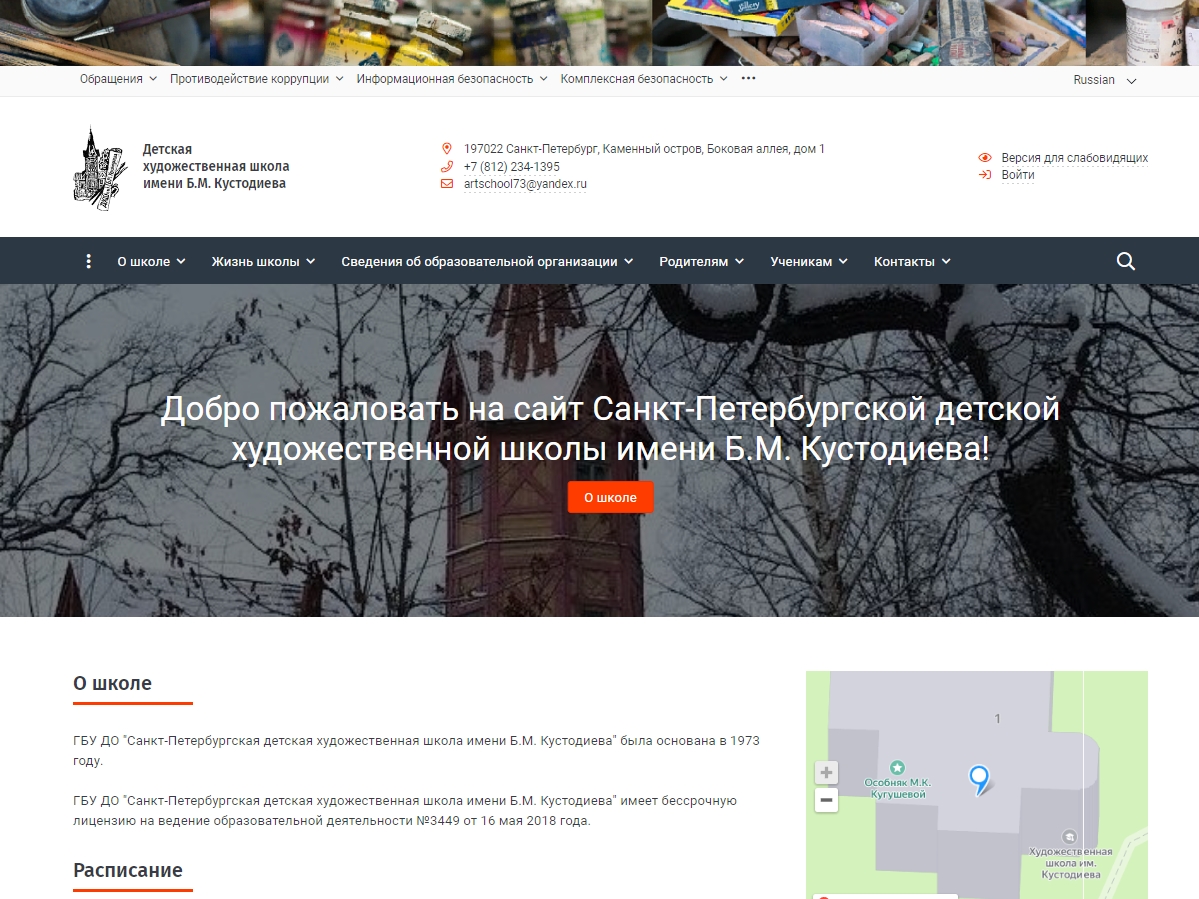Open the ellipsis overflow menu in top bar

pos(748,78)
